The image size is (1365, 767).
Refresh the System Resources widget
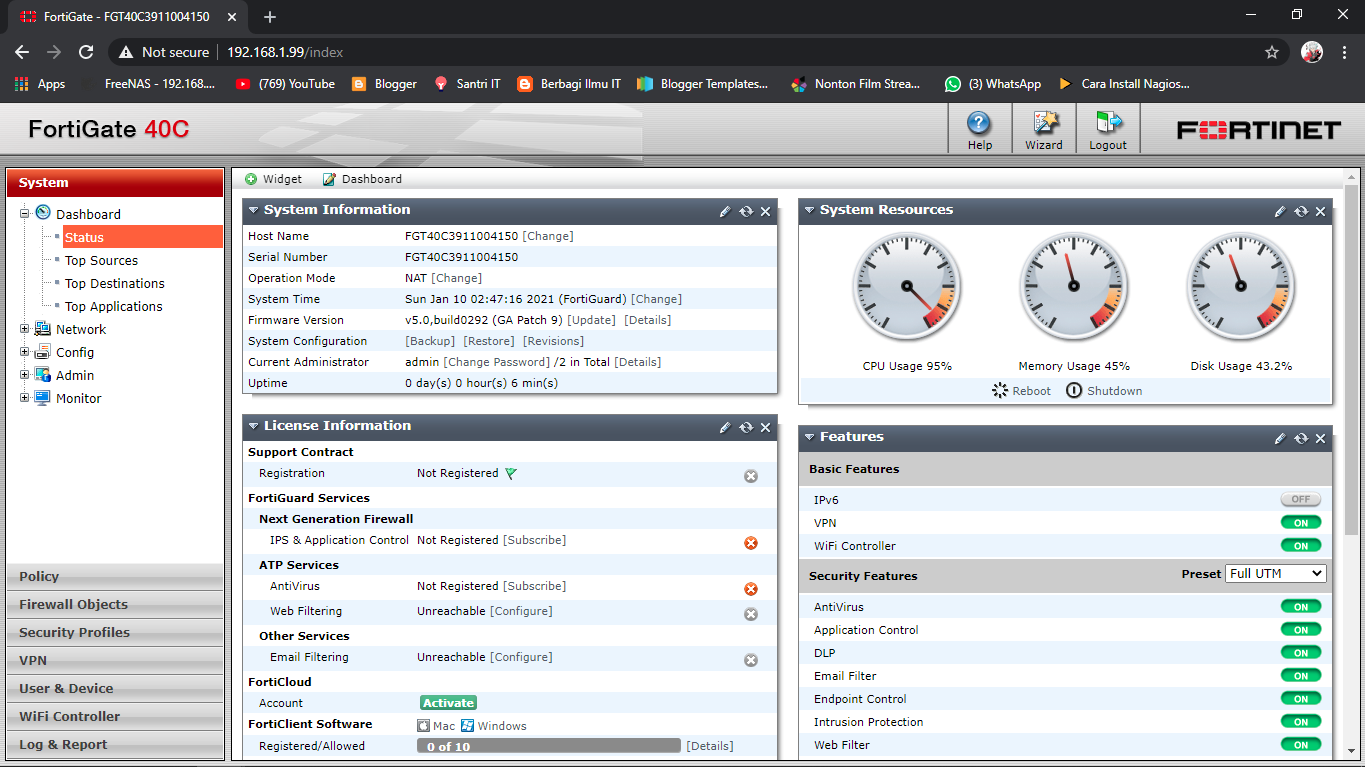pos(1301,211)
